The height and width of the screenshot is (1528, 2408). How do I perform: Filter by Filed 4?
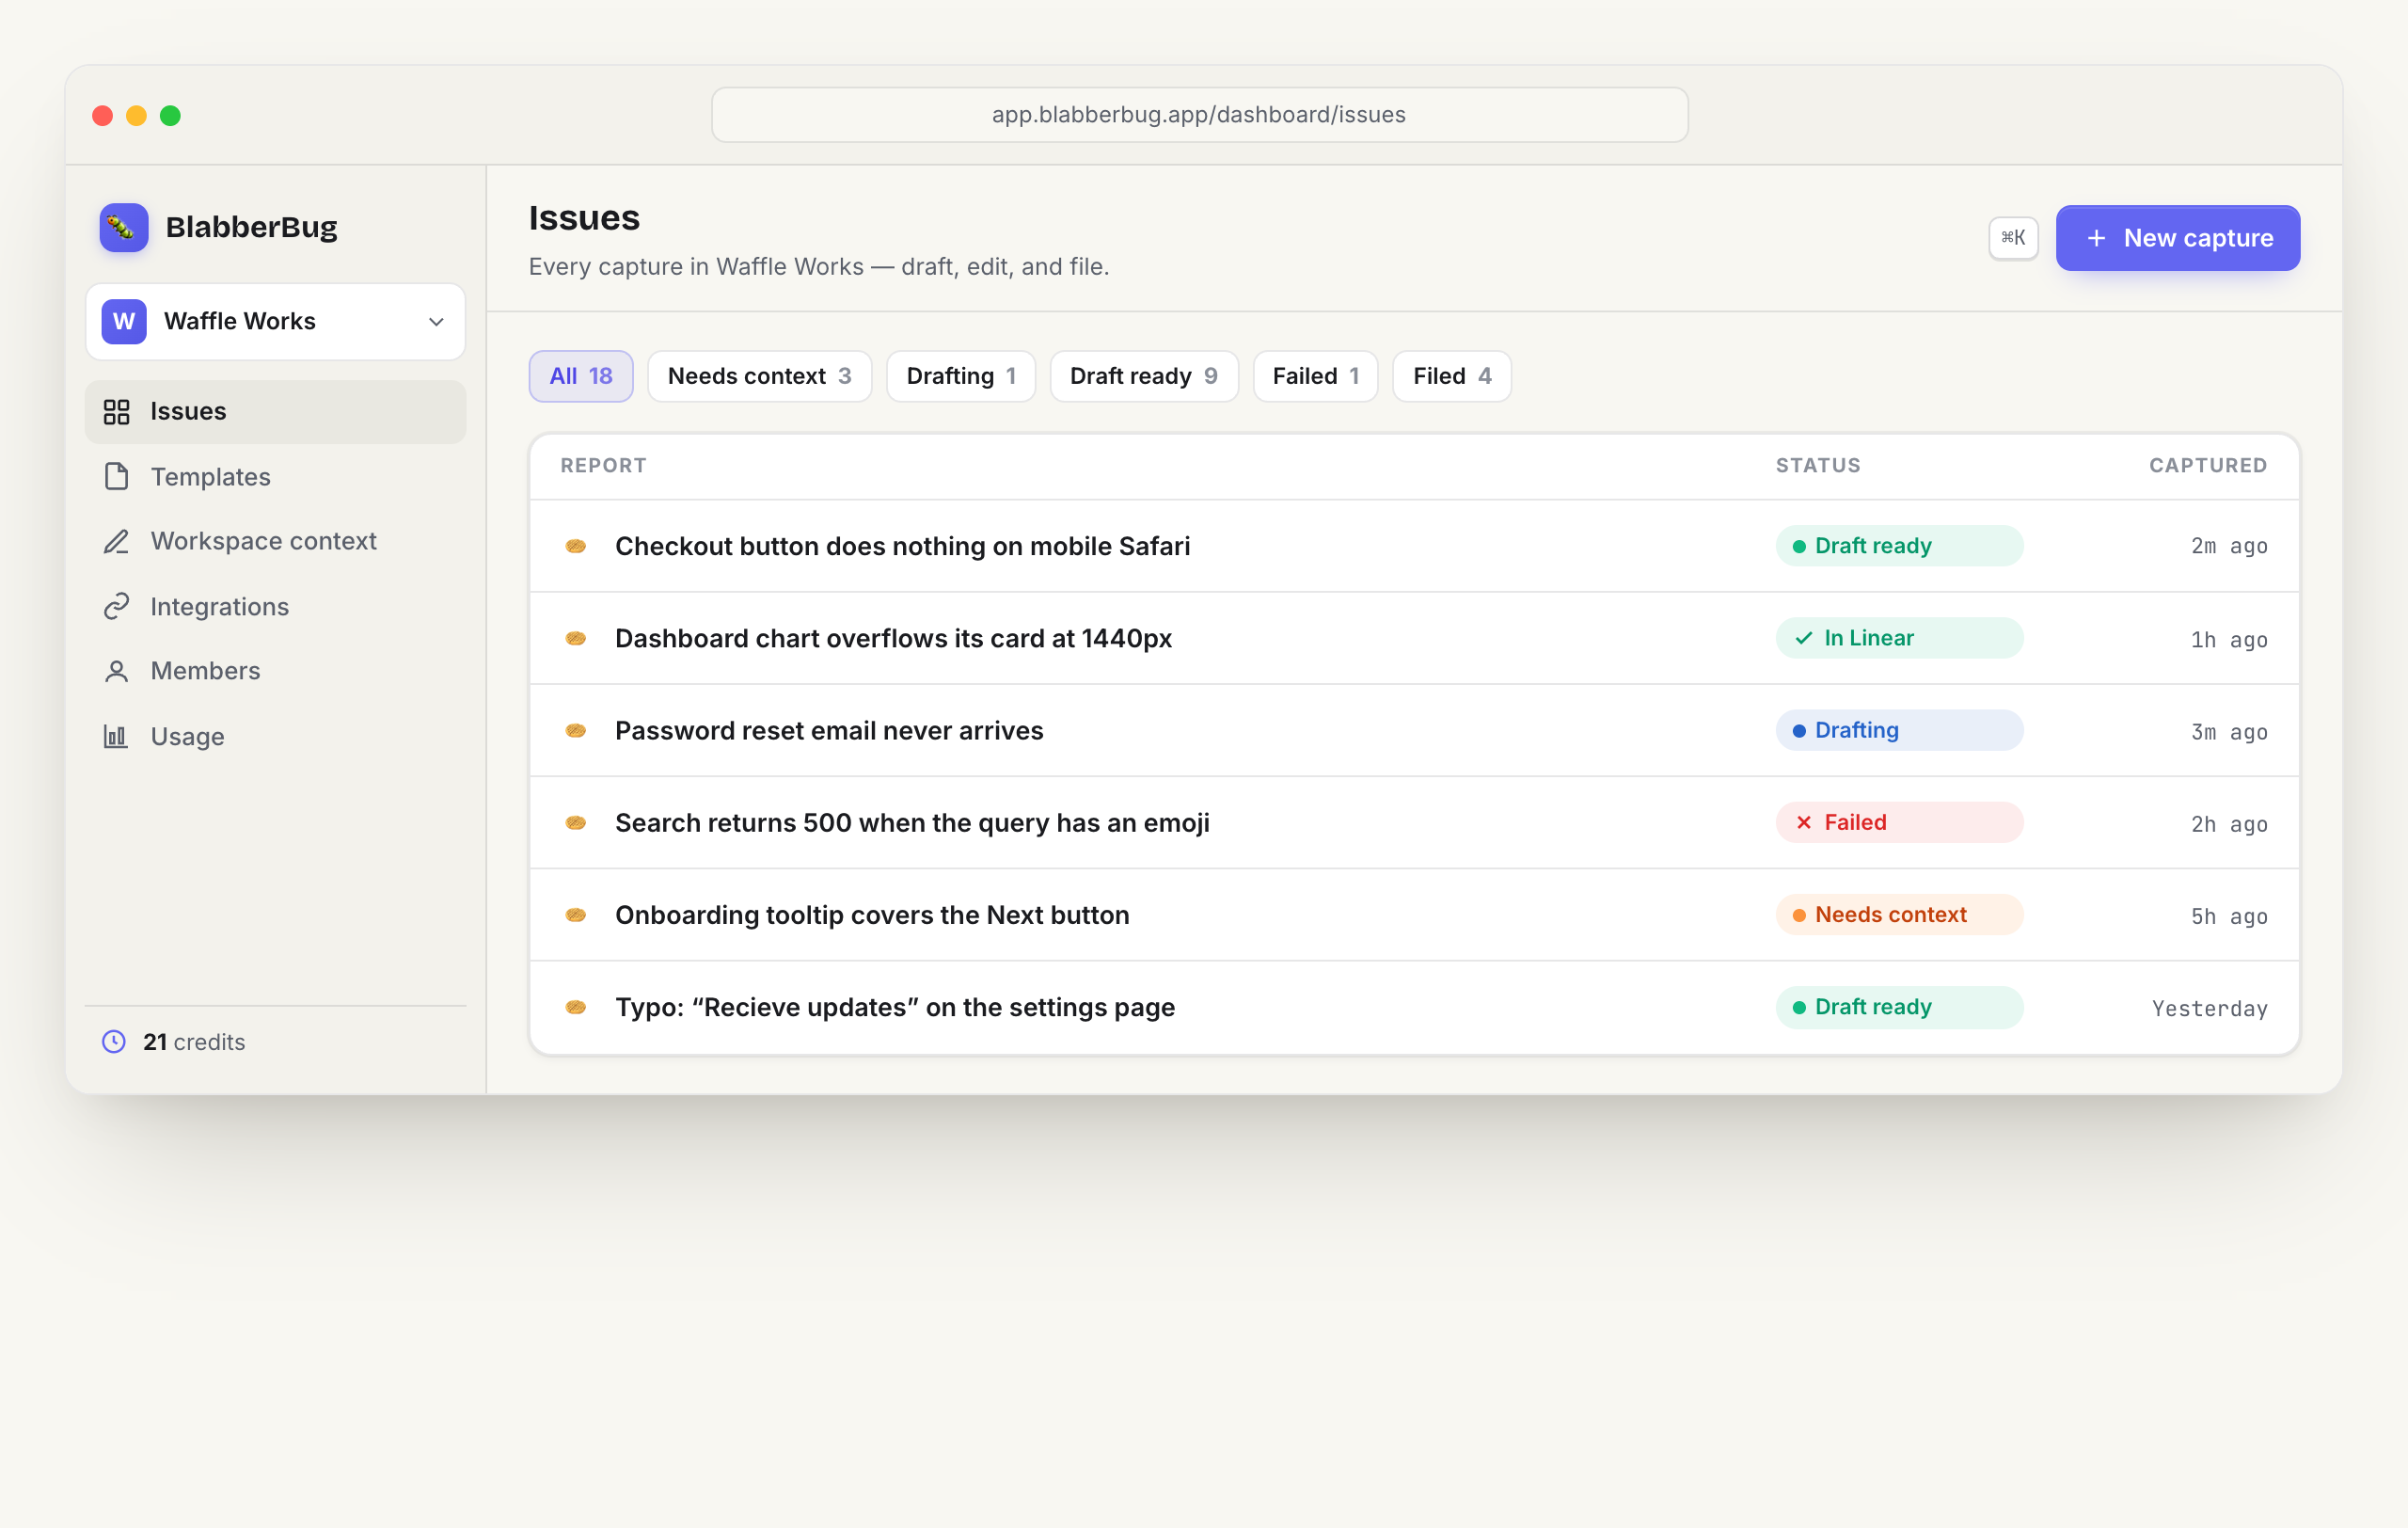click(x=1452, y=376)
